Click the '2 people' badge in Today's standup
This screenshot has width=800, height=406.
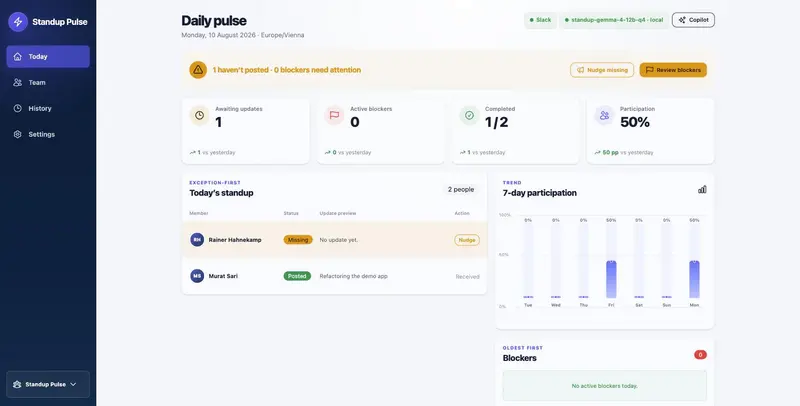coord(461,190)
